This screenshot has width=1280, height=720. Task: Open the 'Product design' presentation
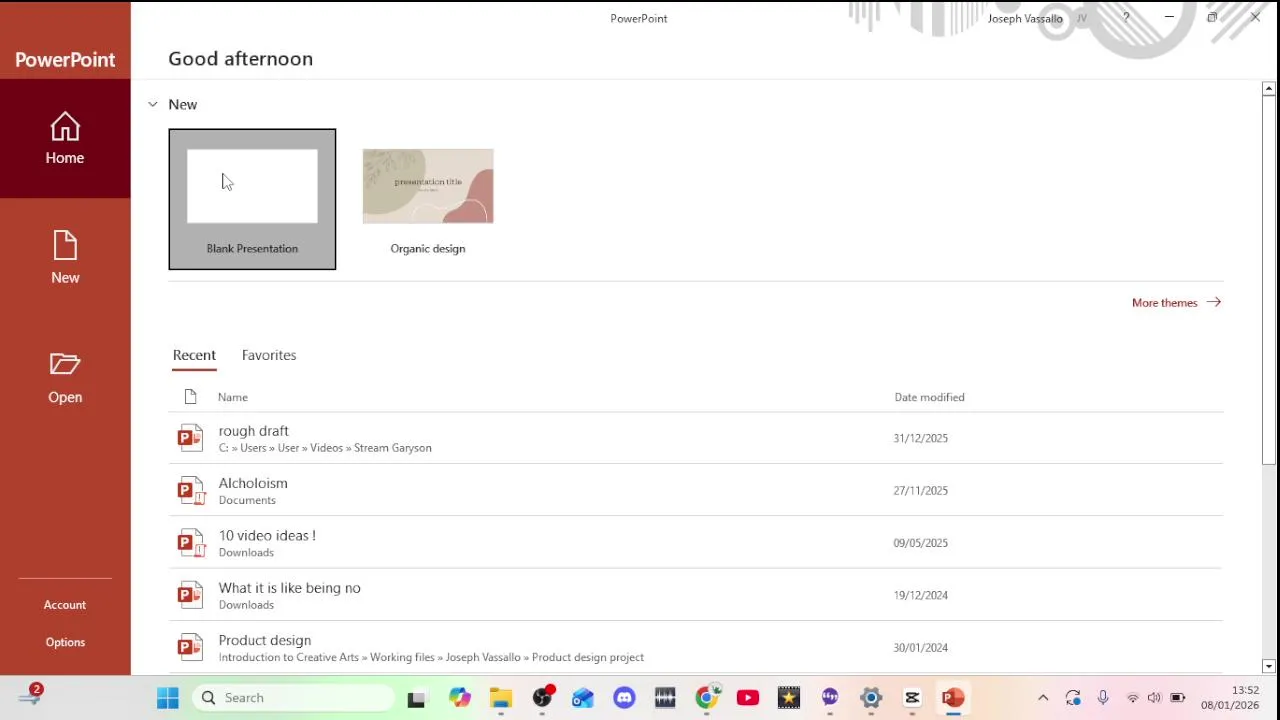(695, 647)
